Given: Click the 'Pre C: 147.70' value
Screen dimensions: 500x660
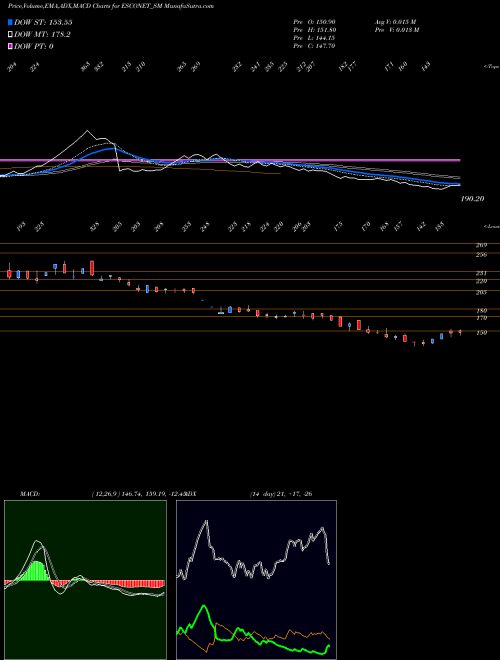Looking at the screenshot, I should pyautogui.click(x=314, y=46).
